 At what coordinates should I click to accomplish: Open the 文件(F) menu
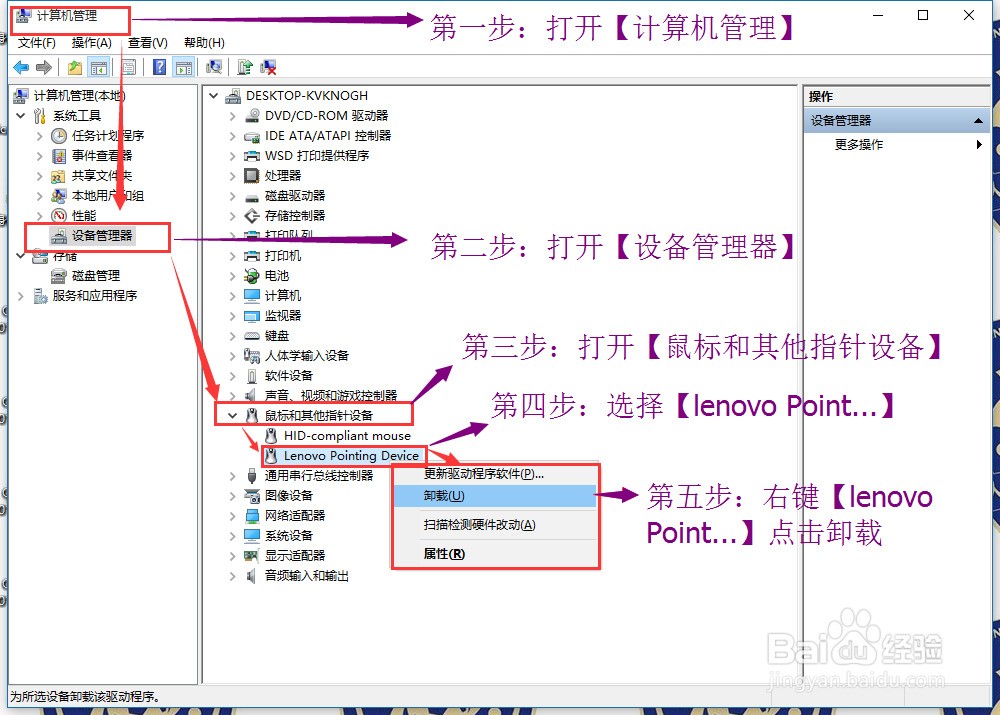point(36,43)
